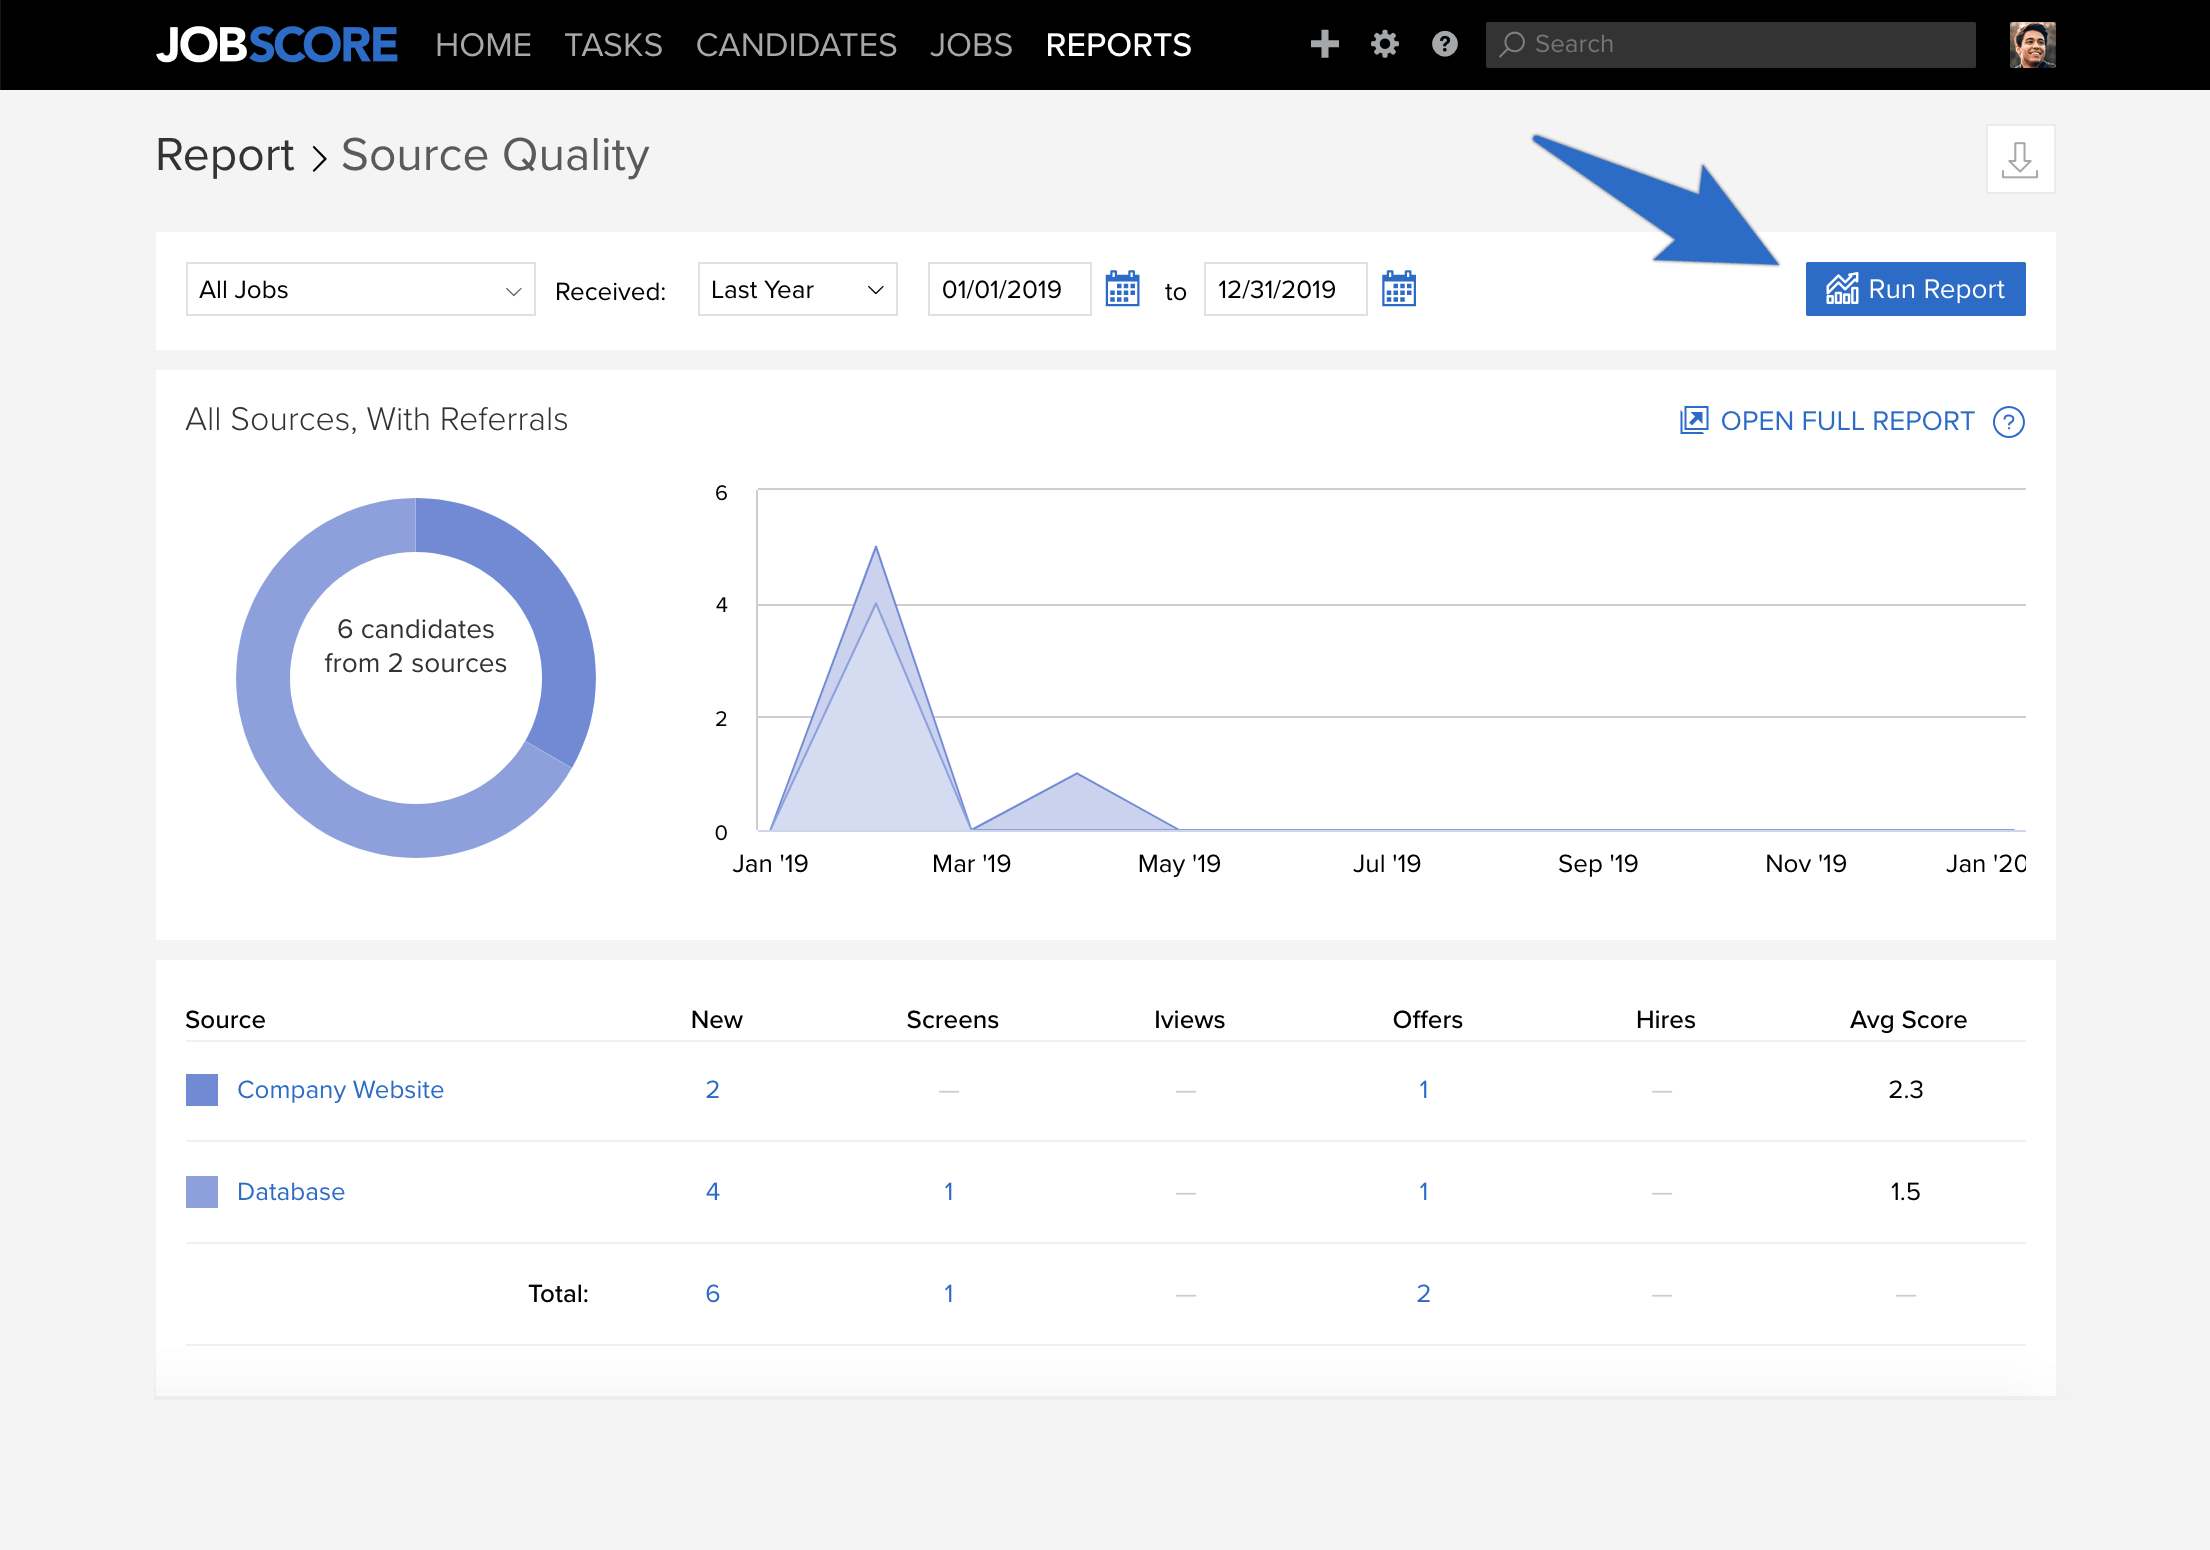The image size is (2210, 1550).
Task: Open the Company Website source link
Action: [340, 1090]
